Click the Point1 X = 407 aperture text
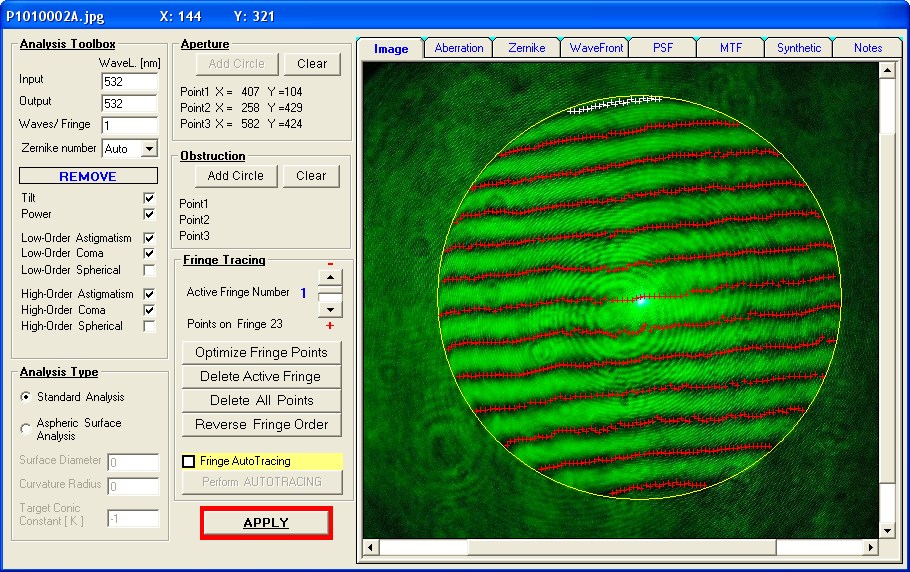This screenshot has height=572, width=910. point(241,92)
